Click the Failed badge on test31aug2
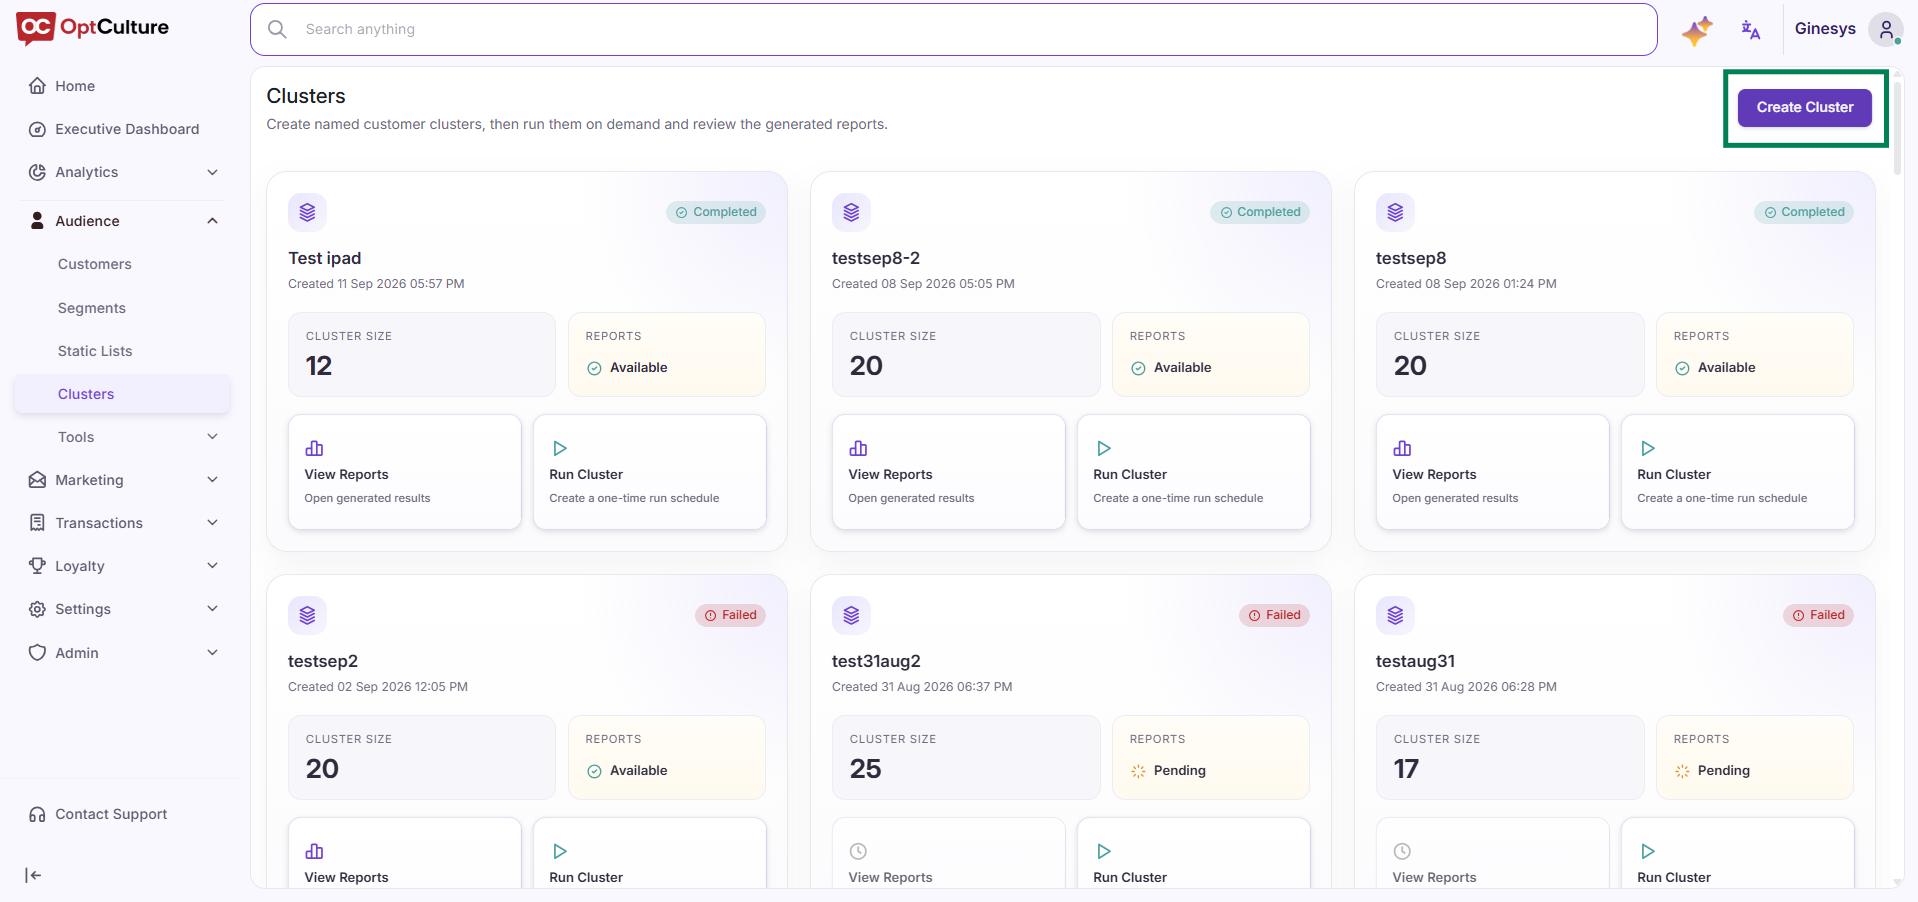This screenshot has width=1918, height=902. [1275, 615]
